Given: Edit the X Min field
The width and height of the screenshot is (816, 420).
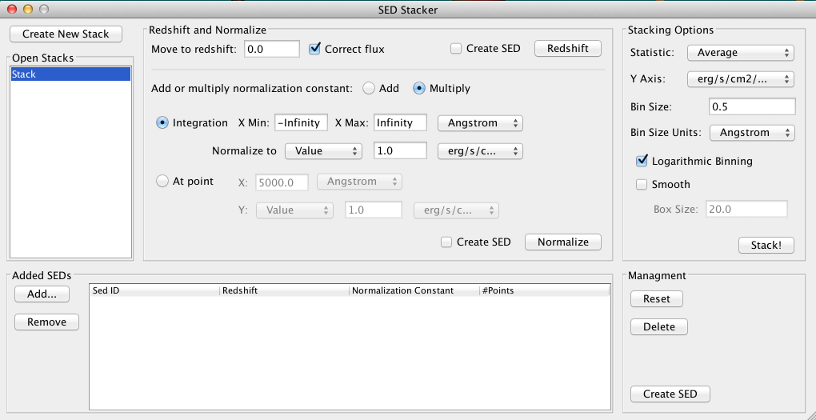Looking at the screenshot, I should pos(301,123).
